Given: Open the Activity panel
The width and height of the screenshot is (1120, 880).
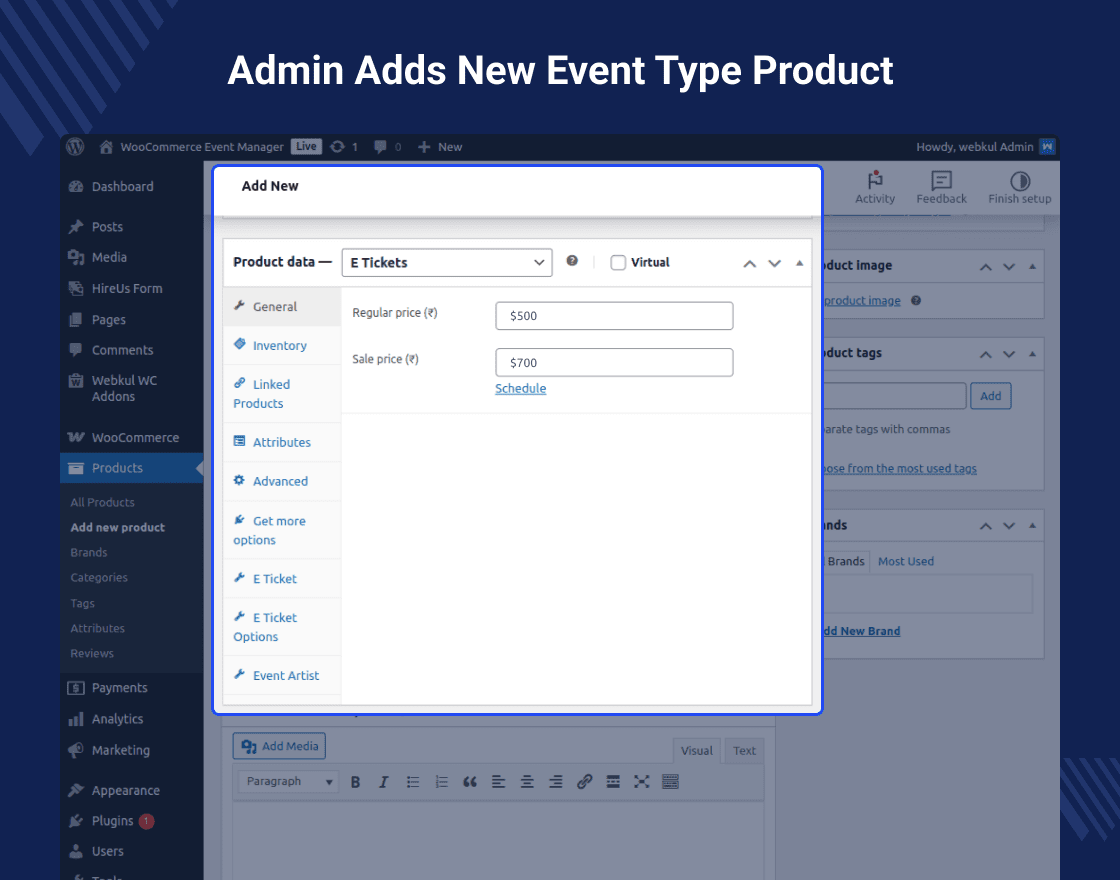Looking at the screenshot, I should (875, 186).
